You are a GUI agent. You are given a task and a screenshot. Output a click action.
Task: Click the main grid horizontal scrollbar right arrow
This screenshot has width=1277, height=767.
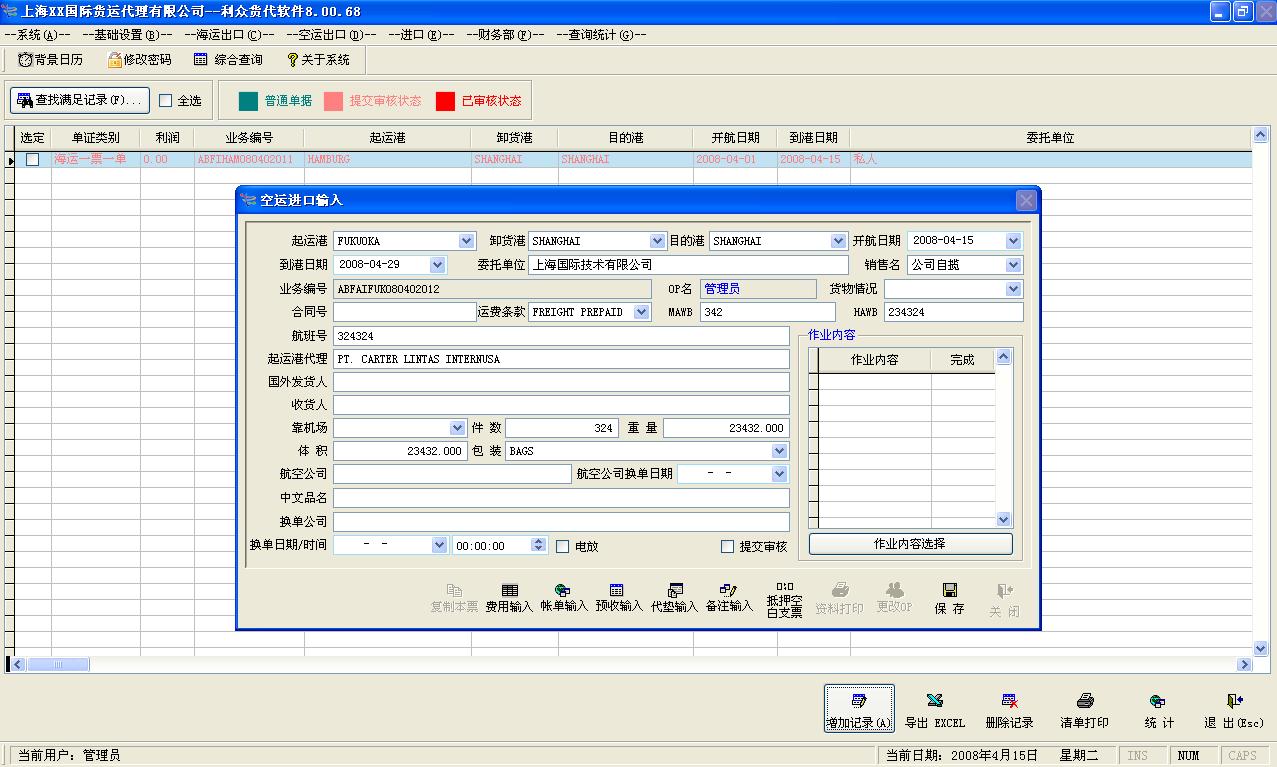1245,664
